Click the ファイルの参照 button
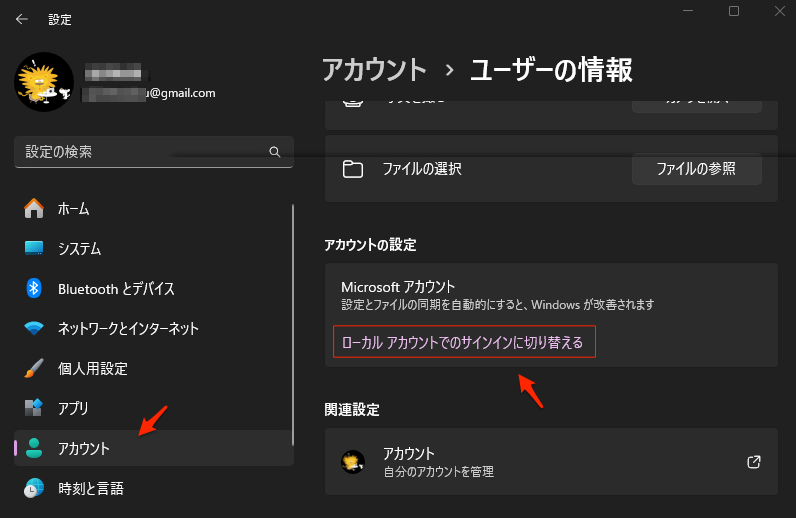 (x=696, y=169)
